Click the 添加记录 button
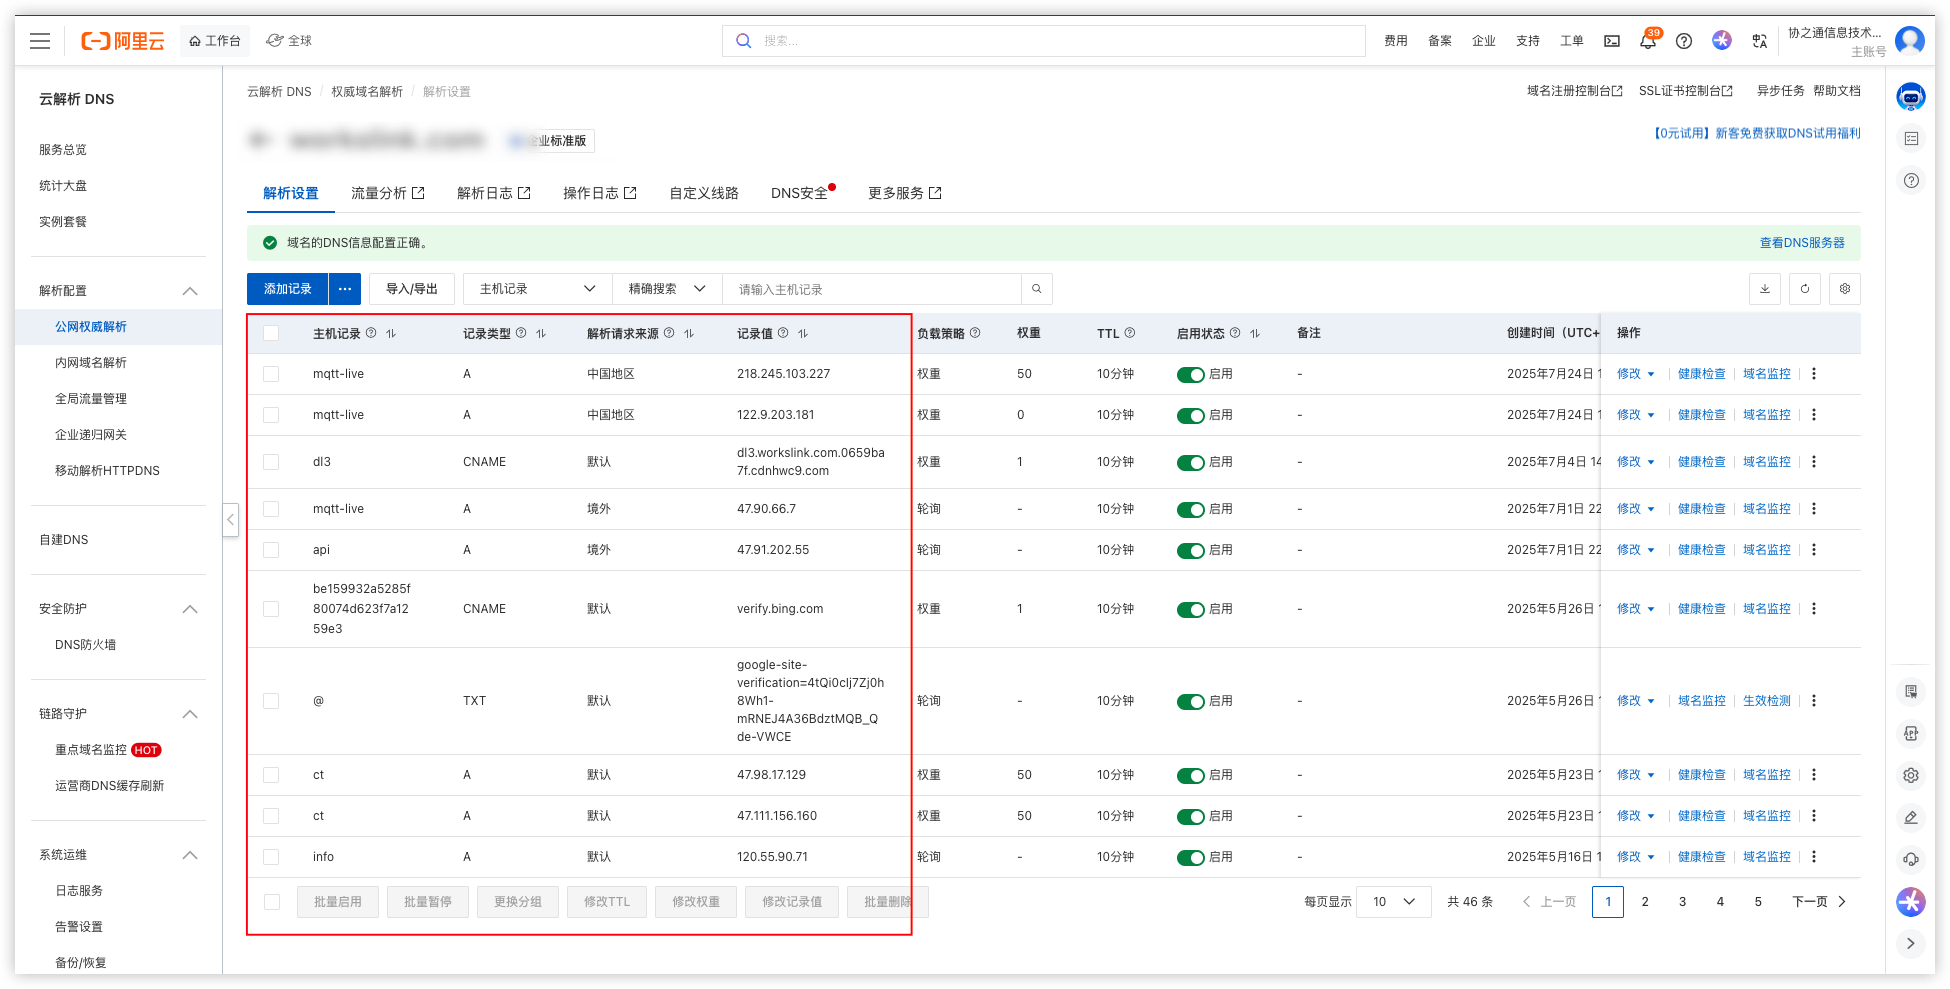The width and height of the screenshot is (1950, 989). (288, 289)
